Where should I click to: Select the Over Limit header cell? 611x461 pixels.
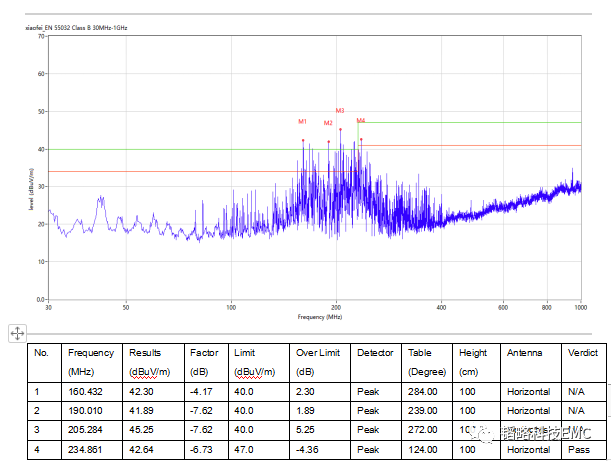coord(320,361)
